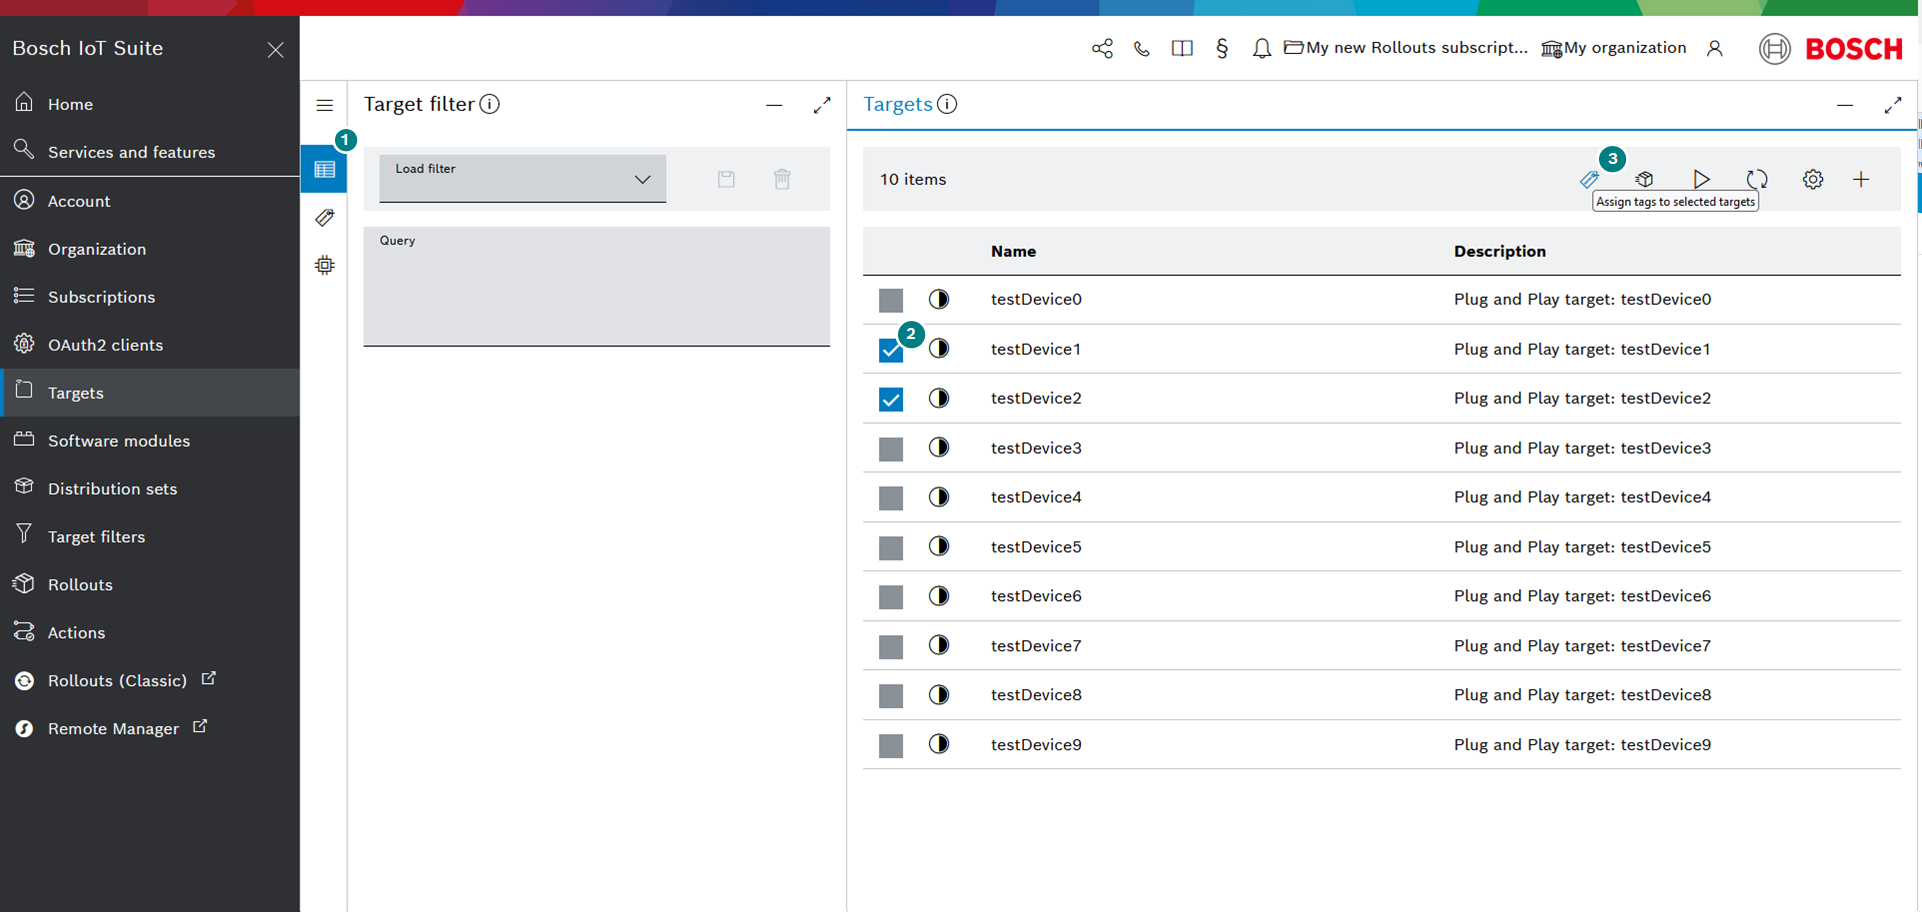Click the assign distribution set box icon
1922x912 pixels.
point(1644,180)
